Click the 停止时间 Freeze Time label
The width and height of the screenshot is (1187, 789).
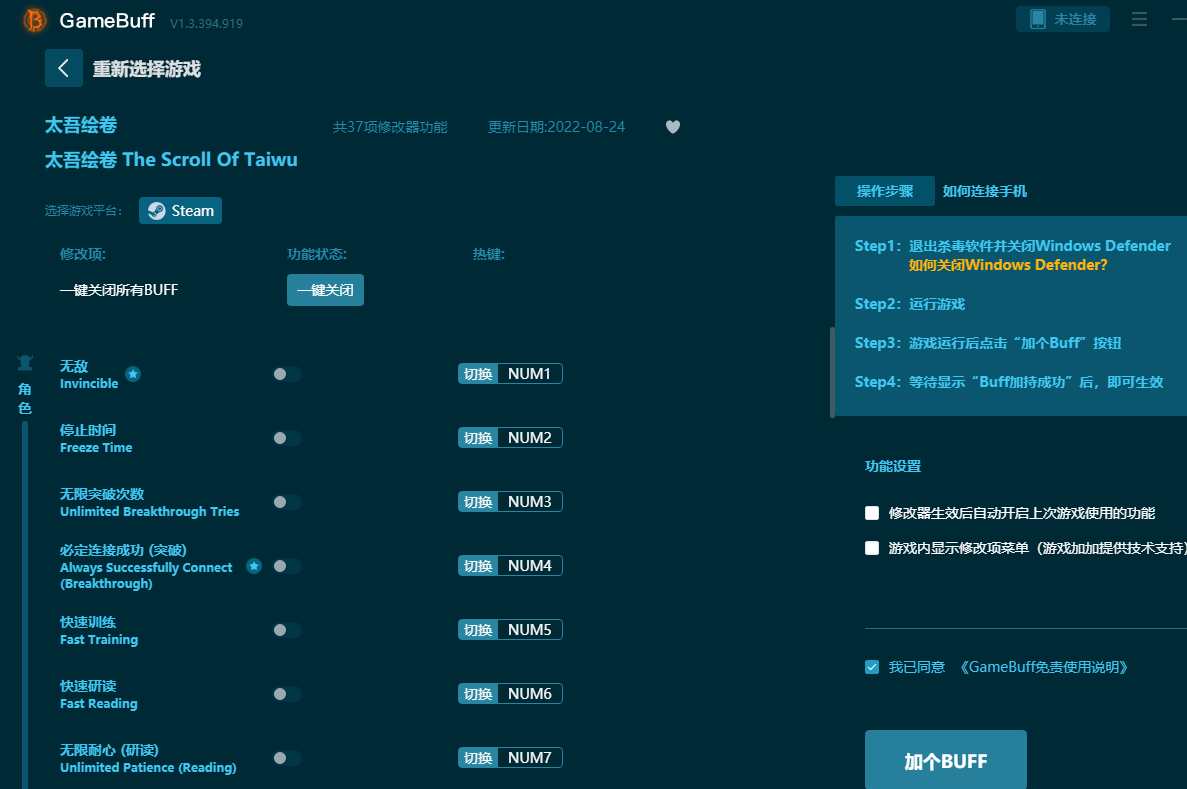(x=96, y=438)
